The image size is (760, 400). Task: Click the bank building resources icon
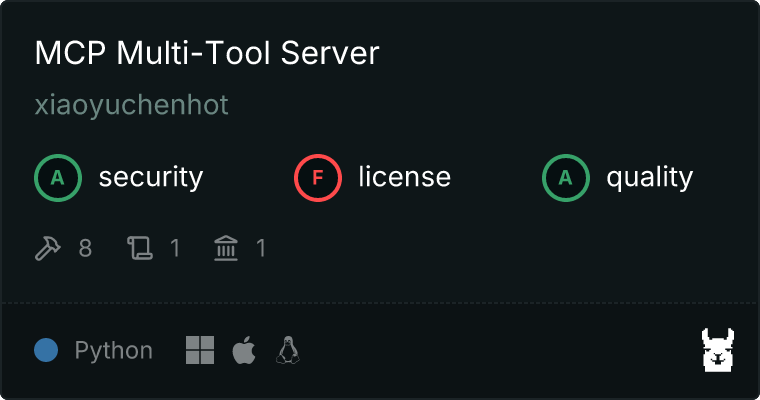coord(226,247)
